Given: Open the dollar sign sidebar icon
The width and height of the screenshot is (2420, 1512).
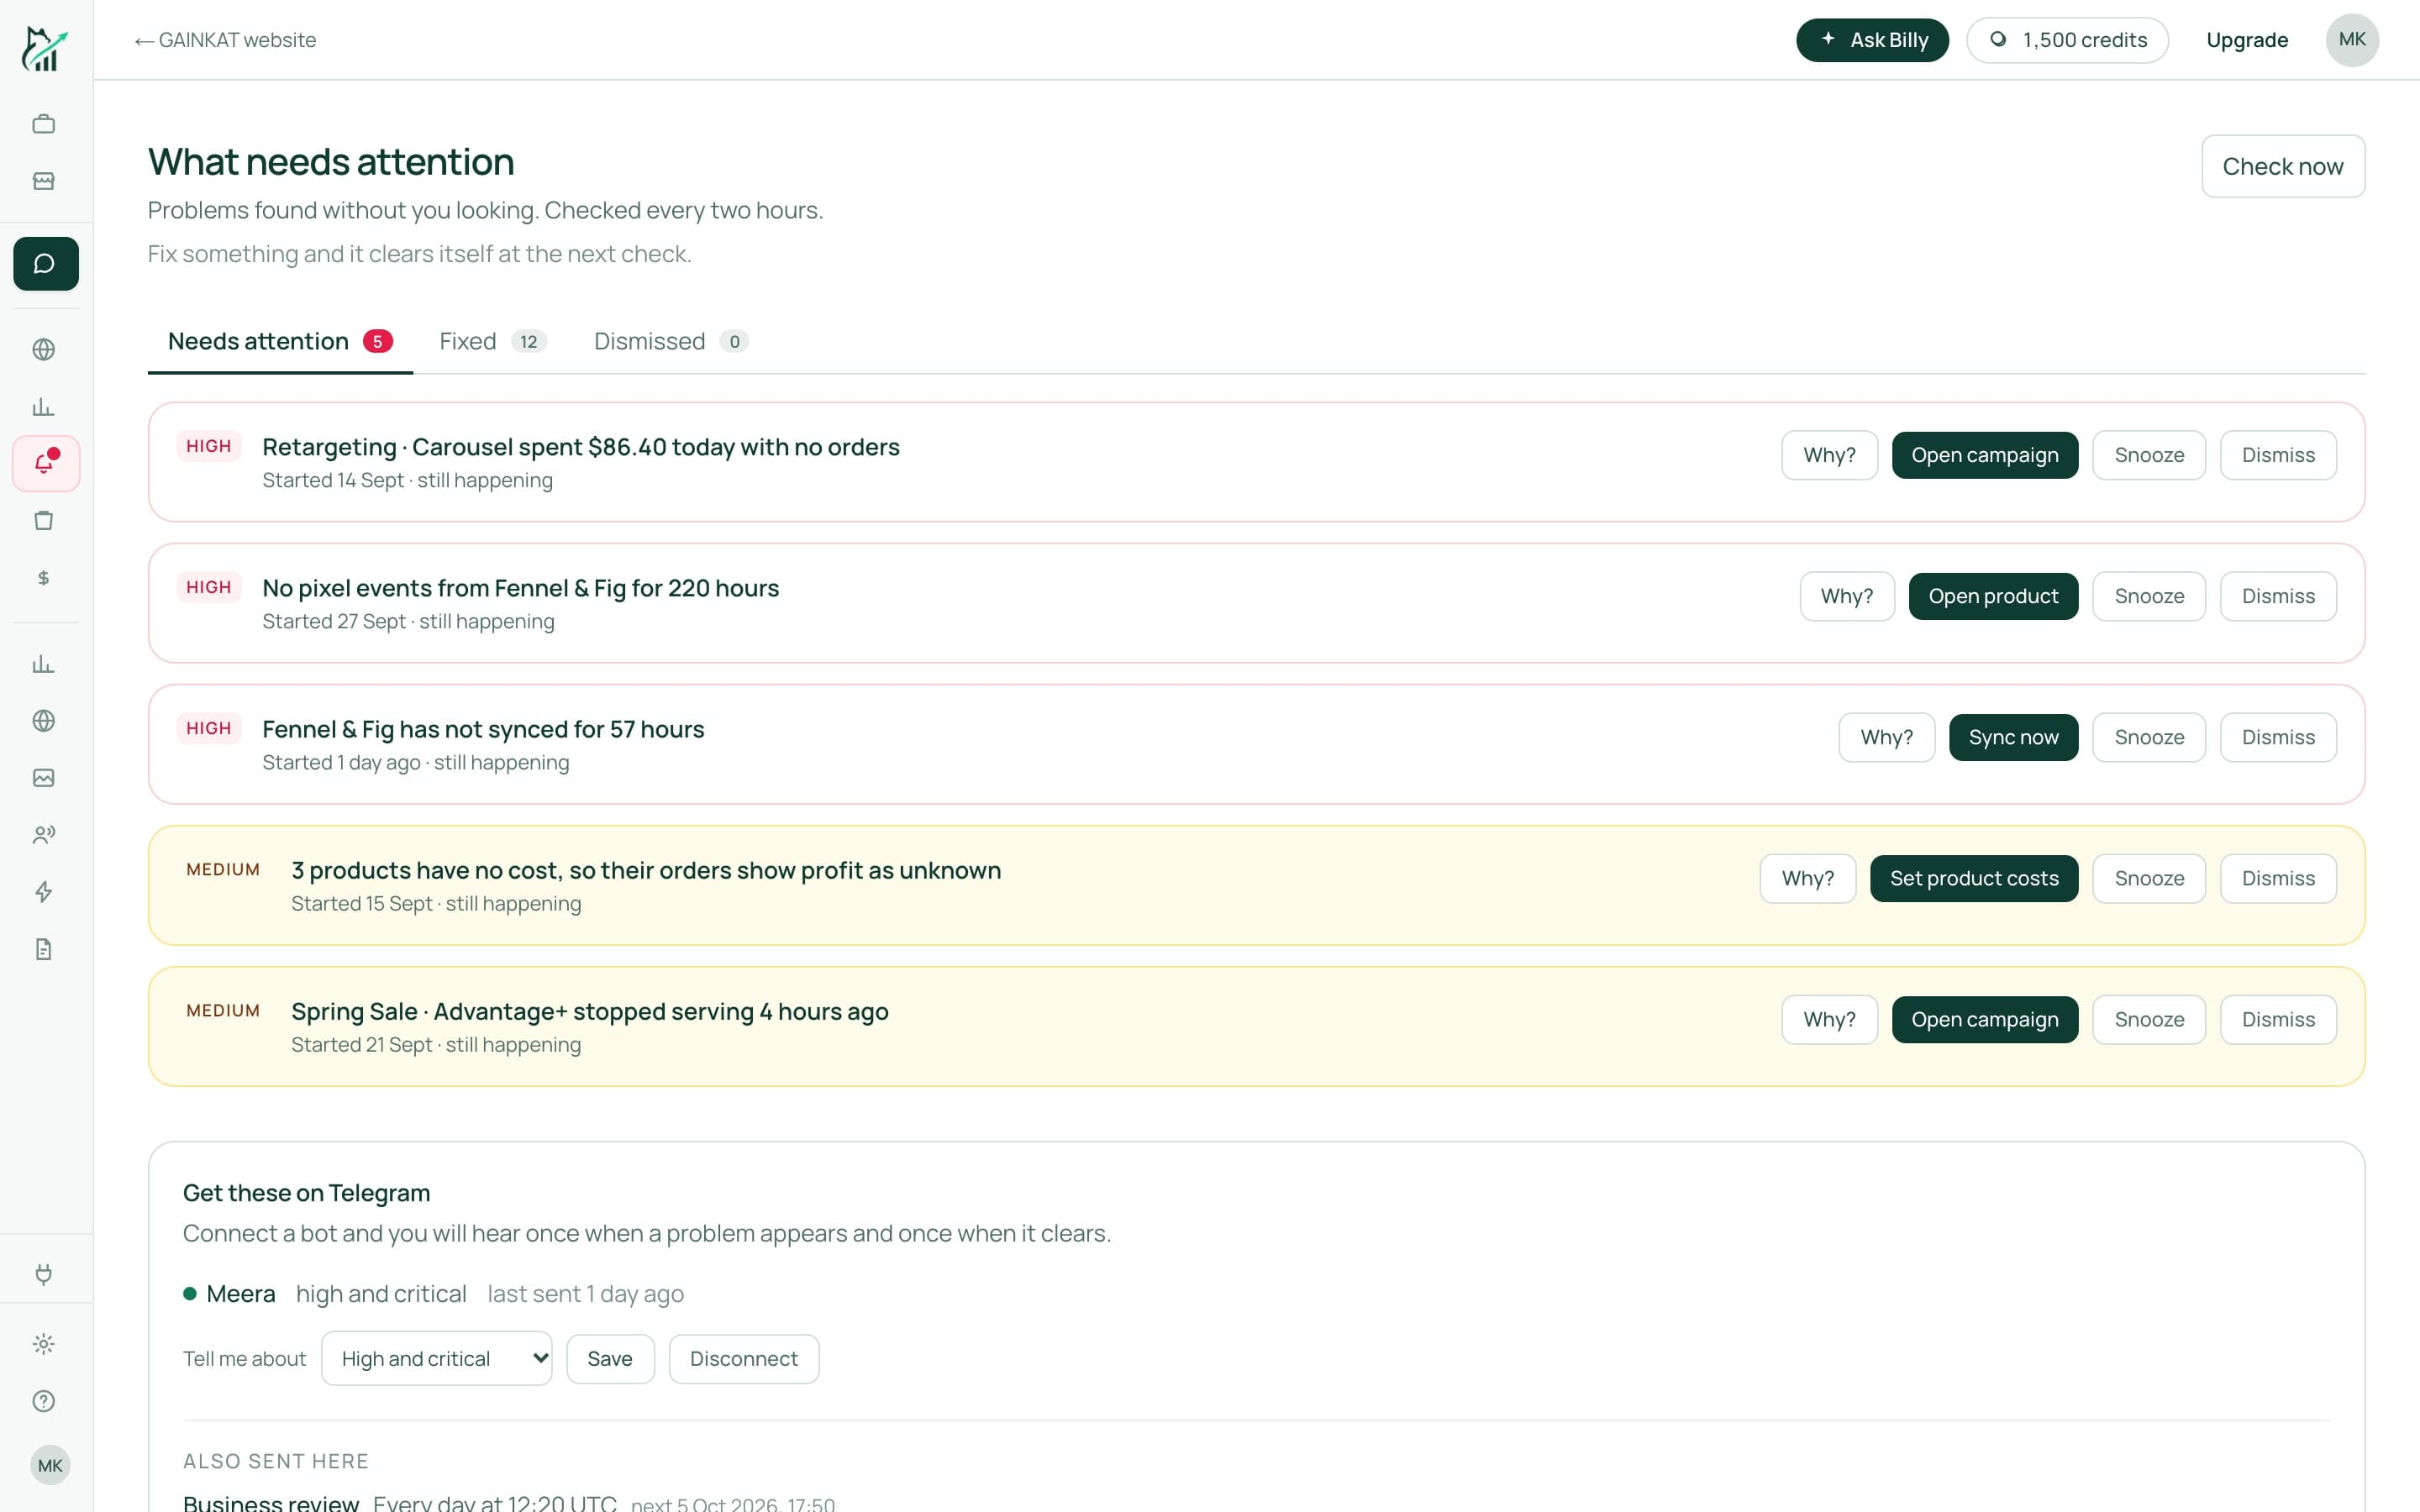Looking at the screenshot, I should click(x=44, y=578).
